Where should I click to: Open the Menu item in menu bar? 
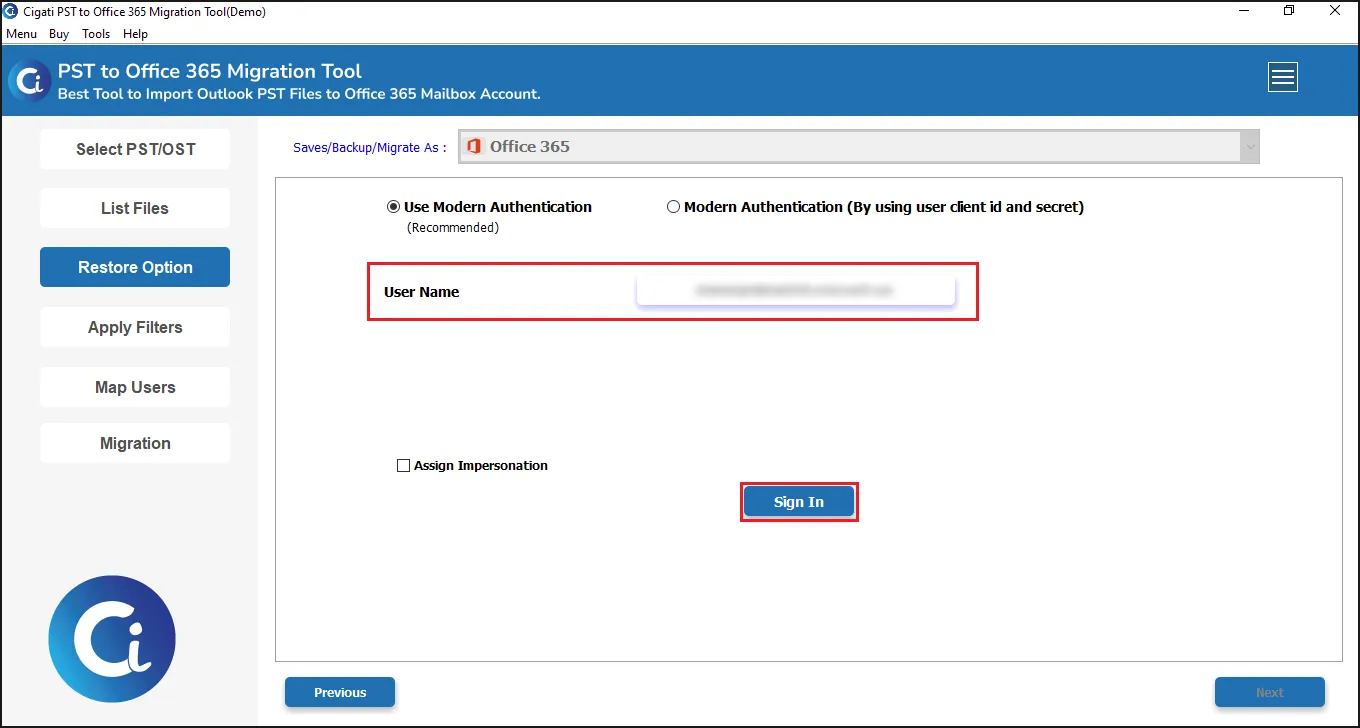21,34
